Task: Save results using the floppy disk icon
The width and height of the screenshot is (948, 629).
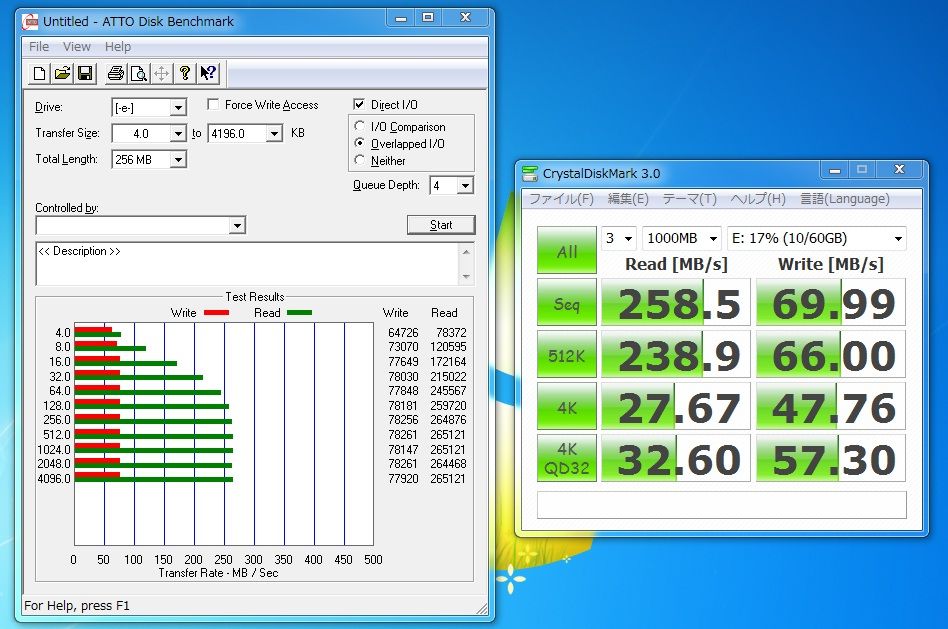Action: click(x=85, y=74)
